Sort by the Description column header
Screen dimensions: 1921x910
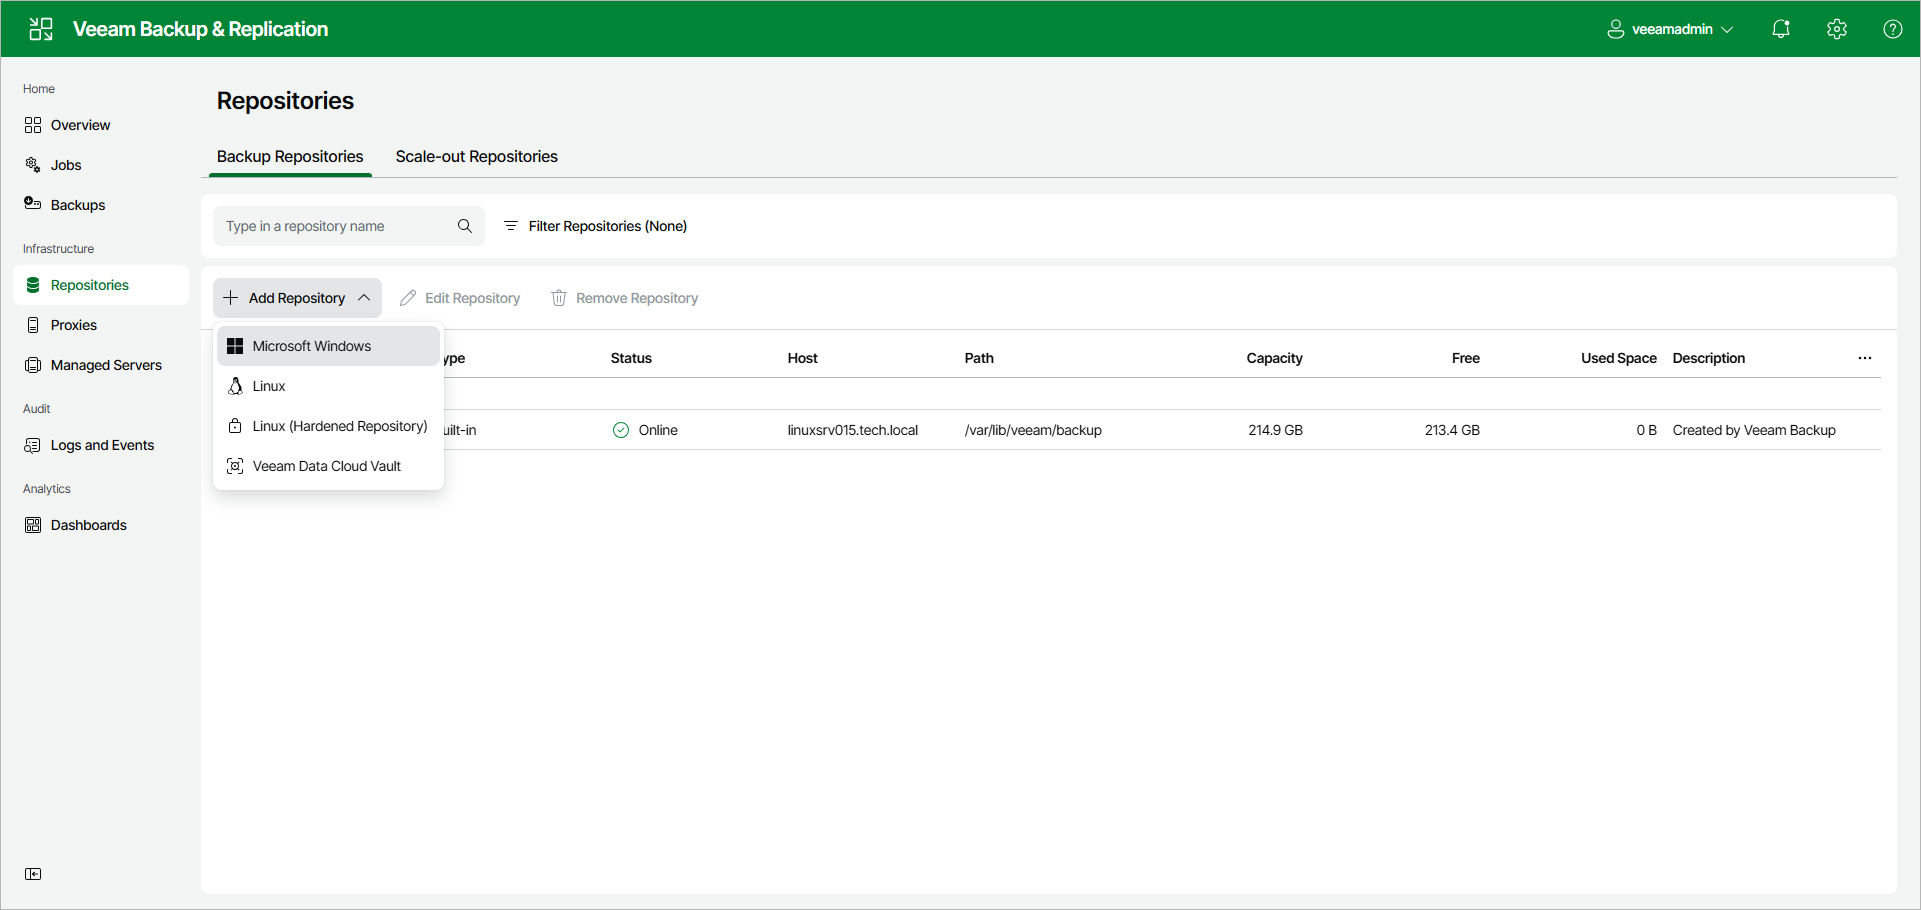point(1708,358)
